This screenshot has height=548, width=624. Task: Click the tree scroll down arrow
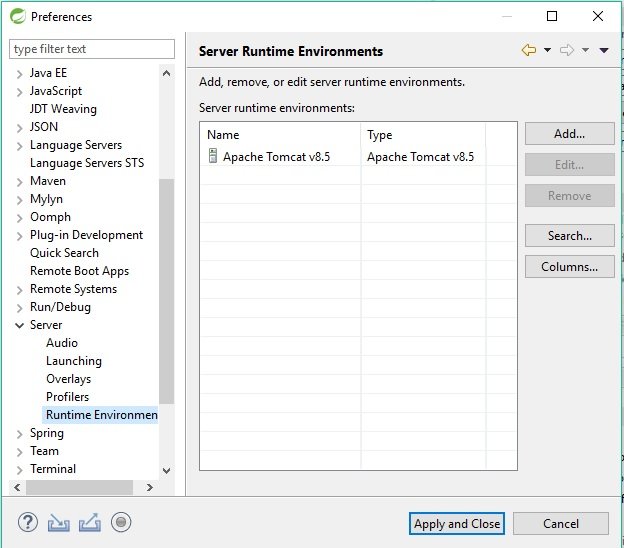pyautogui.click(x=167, y=471)
